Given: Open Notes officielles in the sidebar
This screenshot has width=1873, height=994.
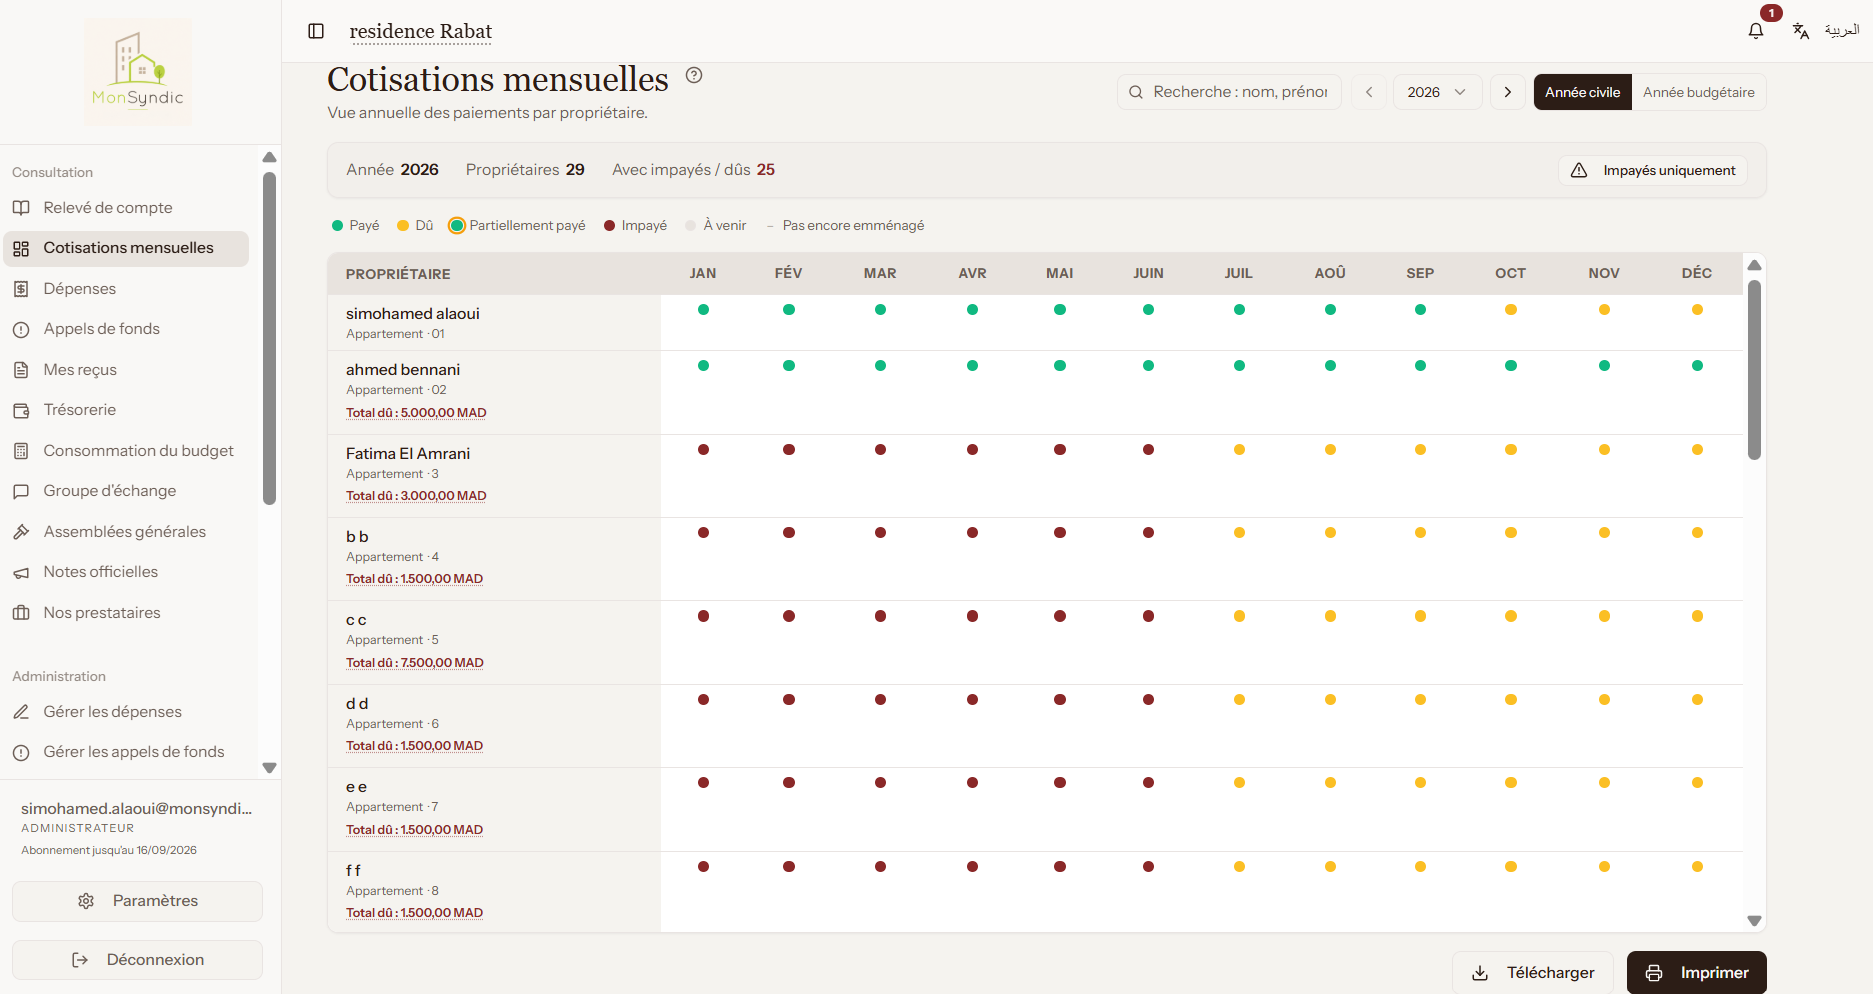Looking at the screenshot, I should [x=126, y=572].
